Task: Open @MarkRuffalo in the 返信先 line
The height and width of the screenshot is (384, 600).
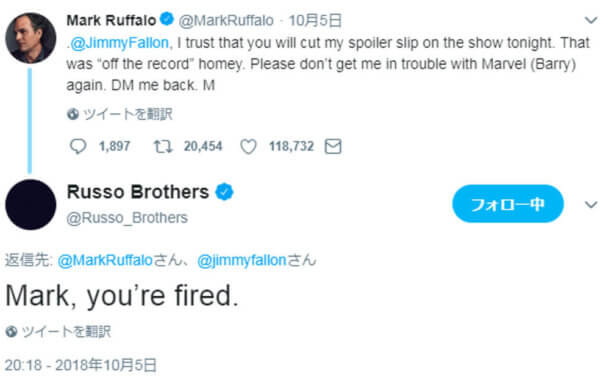Action: tap(105, 260)
